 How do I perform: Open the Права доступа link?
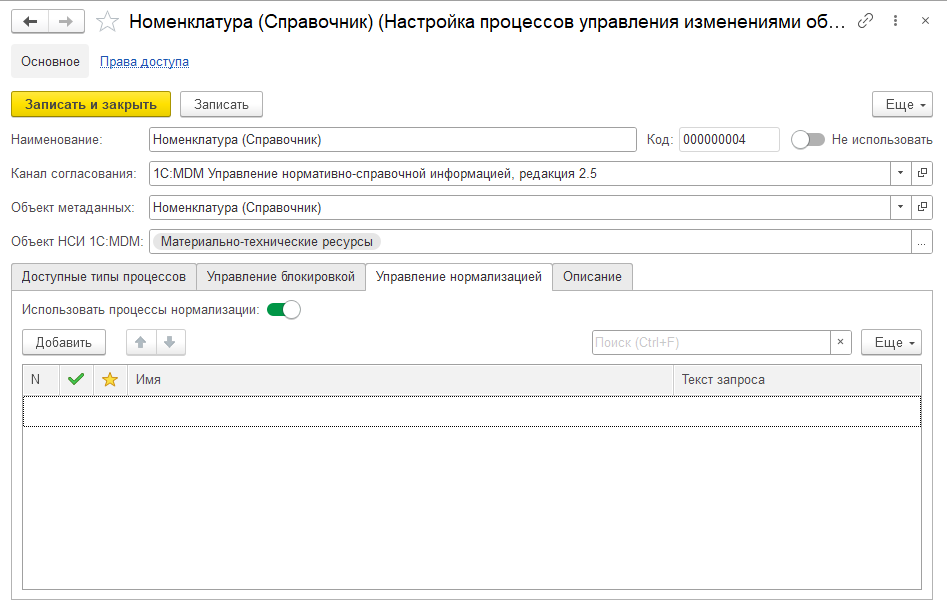144,62
